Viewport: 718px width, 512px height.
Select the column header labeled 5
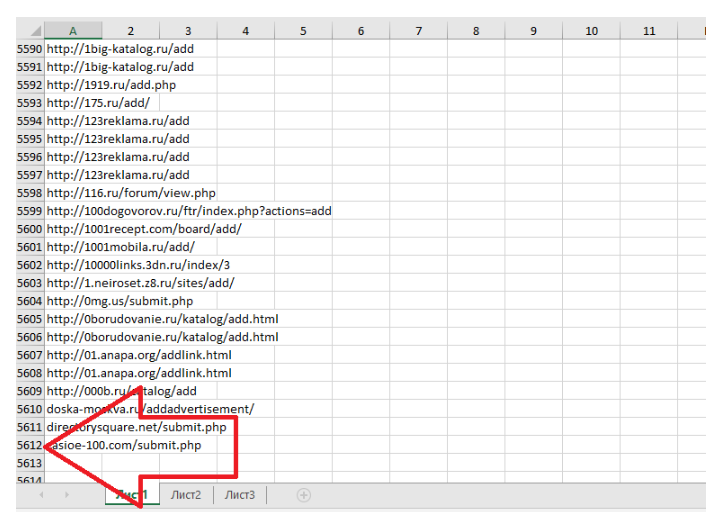303,31
